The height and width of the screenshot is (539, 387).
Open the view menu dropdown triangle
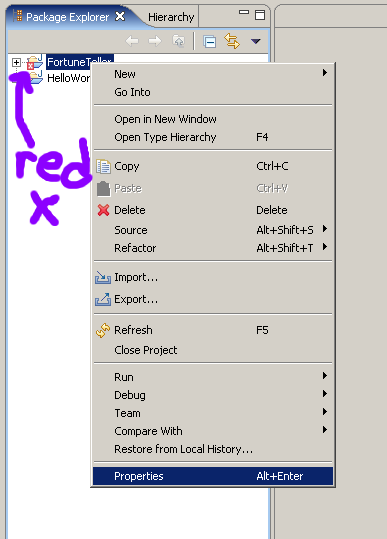256,41
